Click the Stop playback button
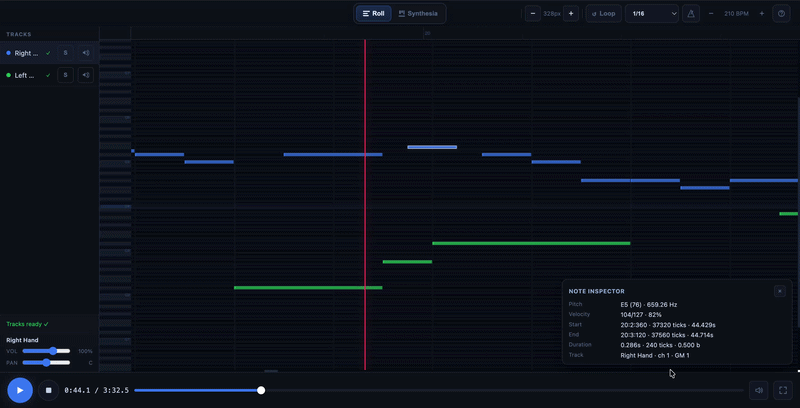 click(x=48, y=390)
